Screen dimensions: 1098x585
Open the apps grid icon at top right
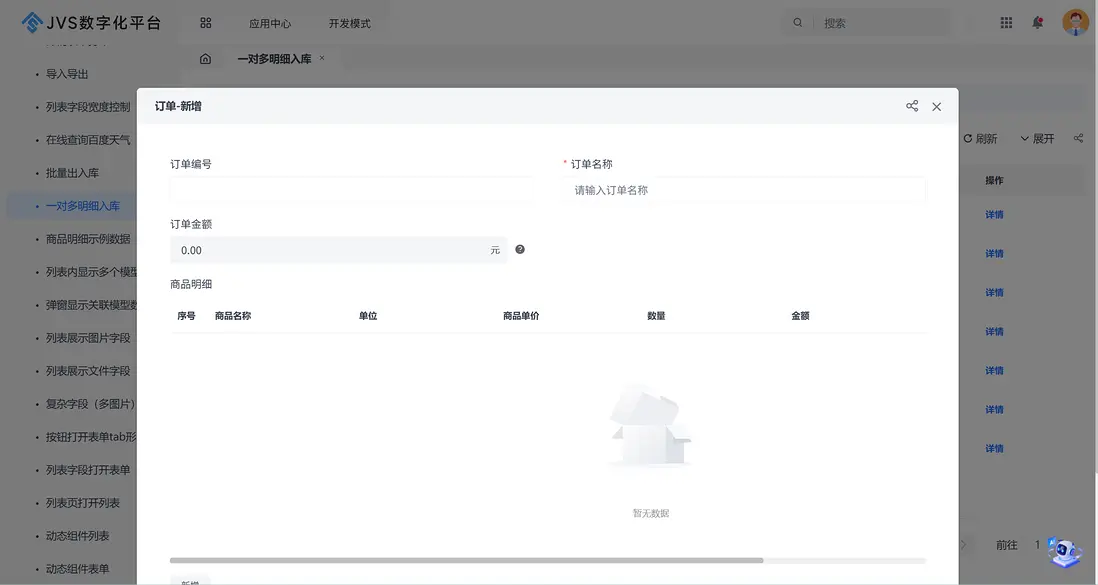(1006, 23)
